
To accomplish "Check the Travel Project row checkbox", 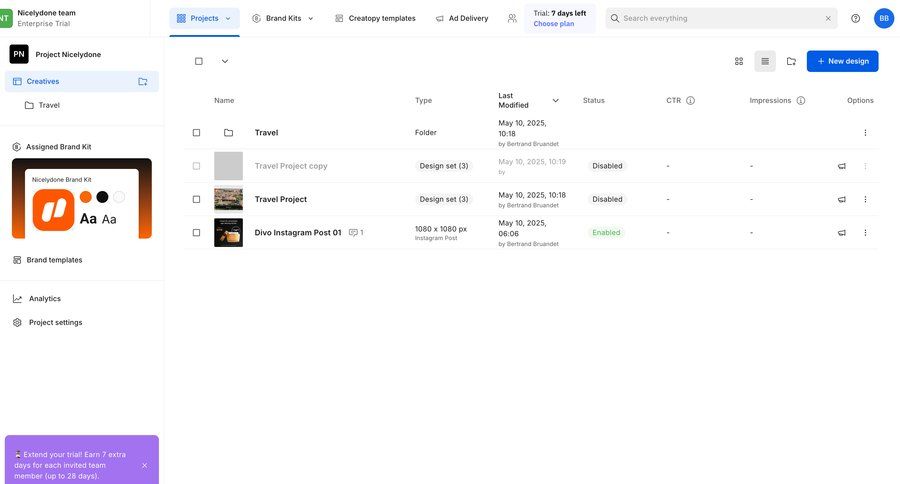I will click(x=196, y=199).
